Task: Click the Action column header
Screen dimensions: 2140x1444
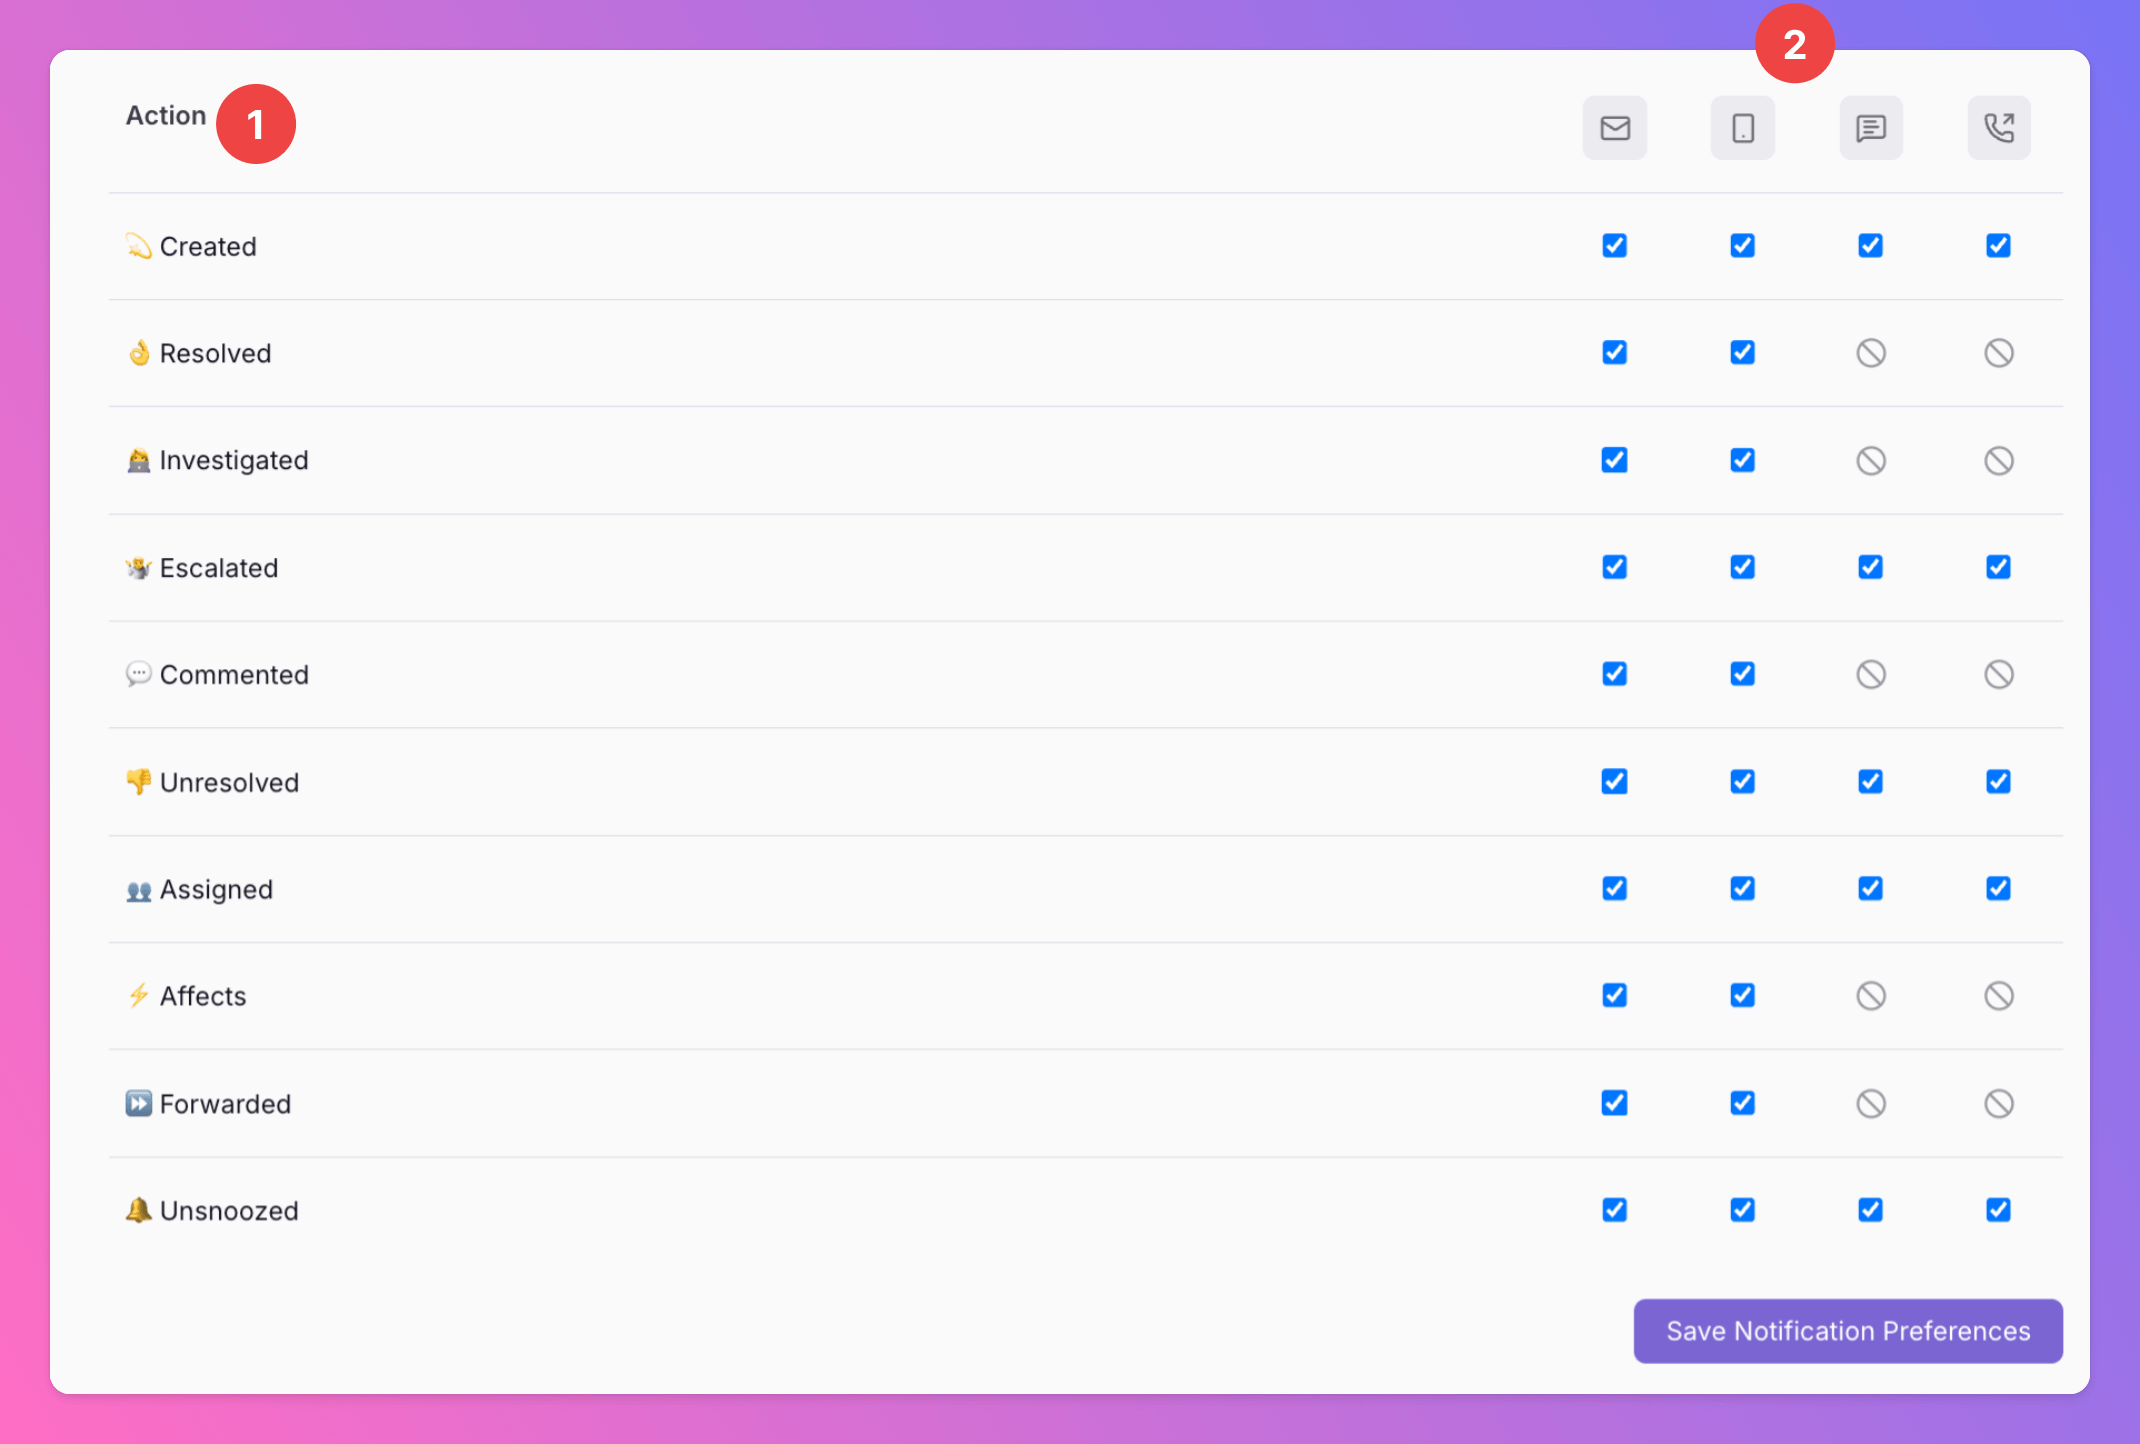Action: pos(166,116)
